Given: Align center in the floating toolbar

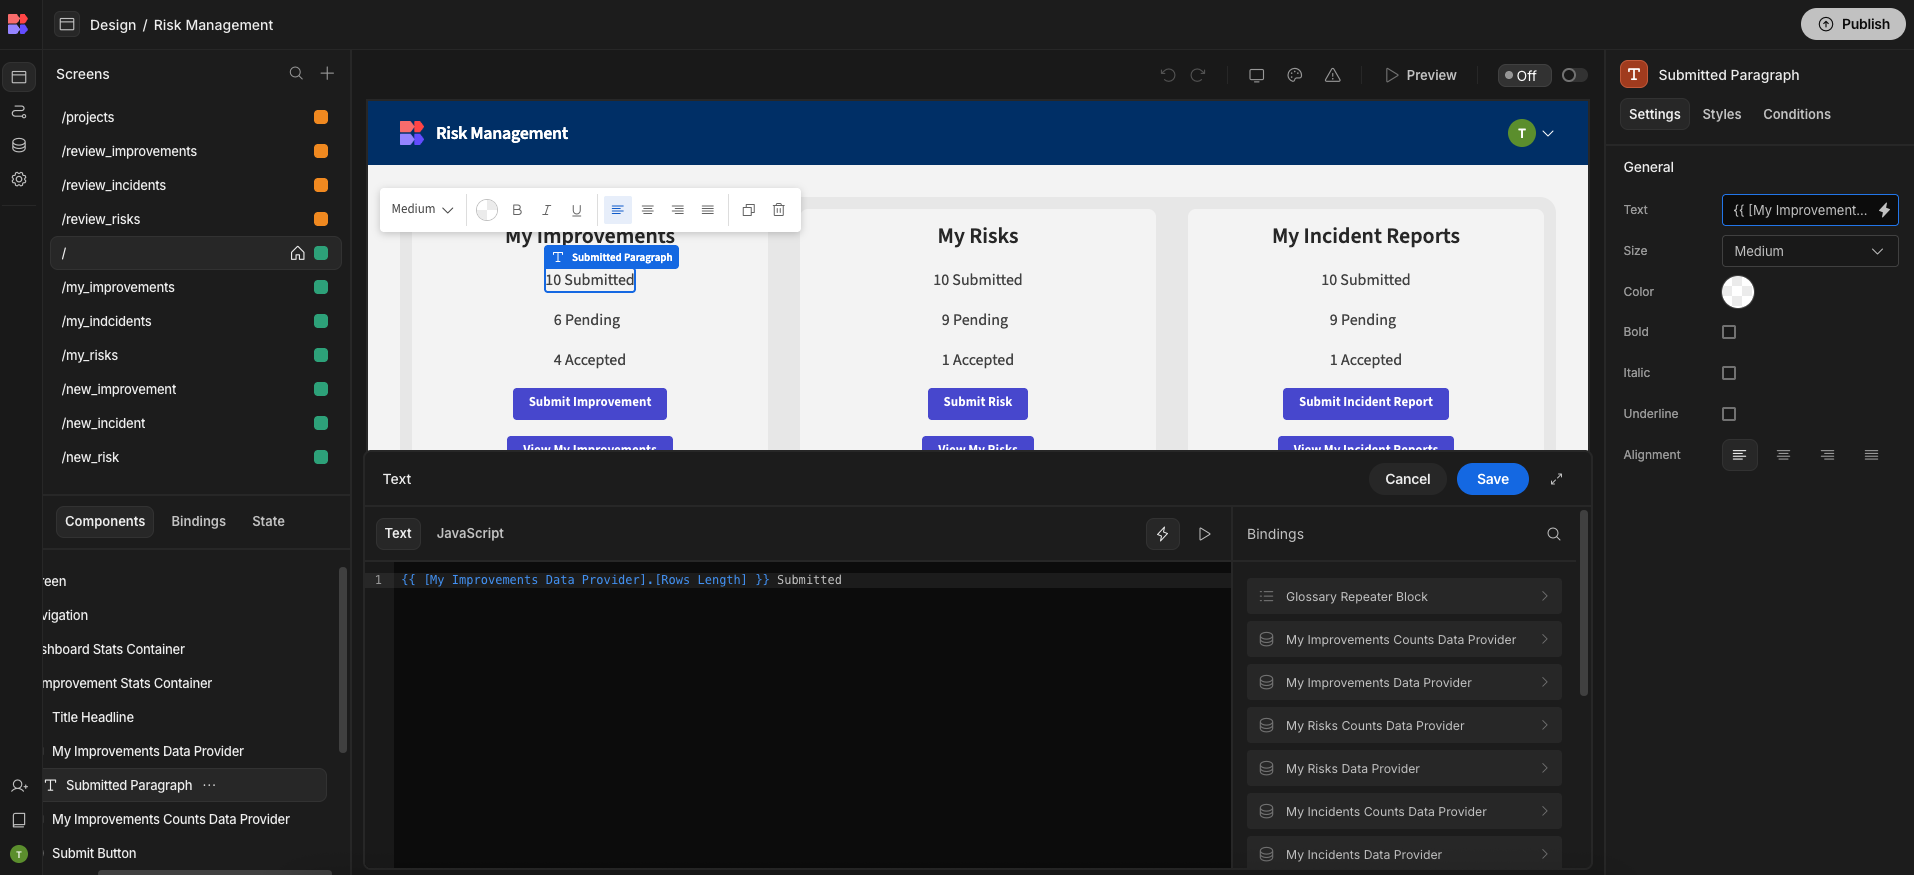Looking at the screenshot, I should pyautogui.click(x=648, y=210).
